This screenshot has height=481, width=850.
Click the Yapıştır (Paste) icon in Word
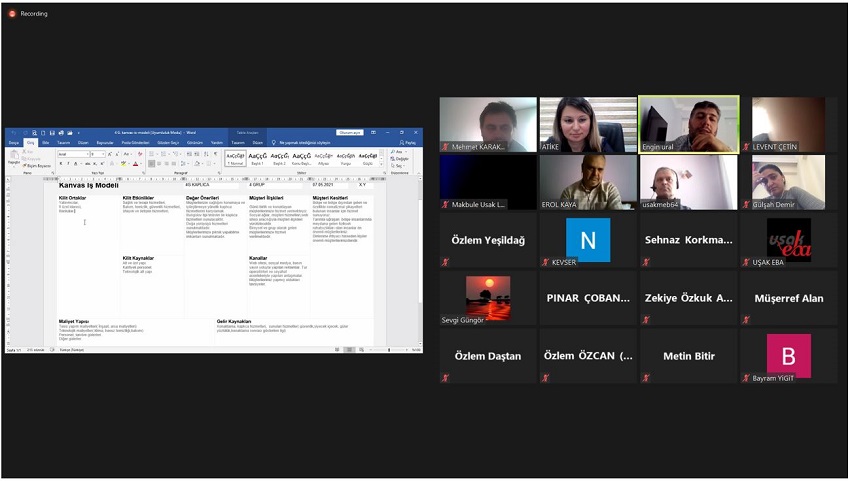[x=13, y=157]
